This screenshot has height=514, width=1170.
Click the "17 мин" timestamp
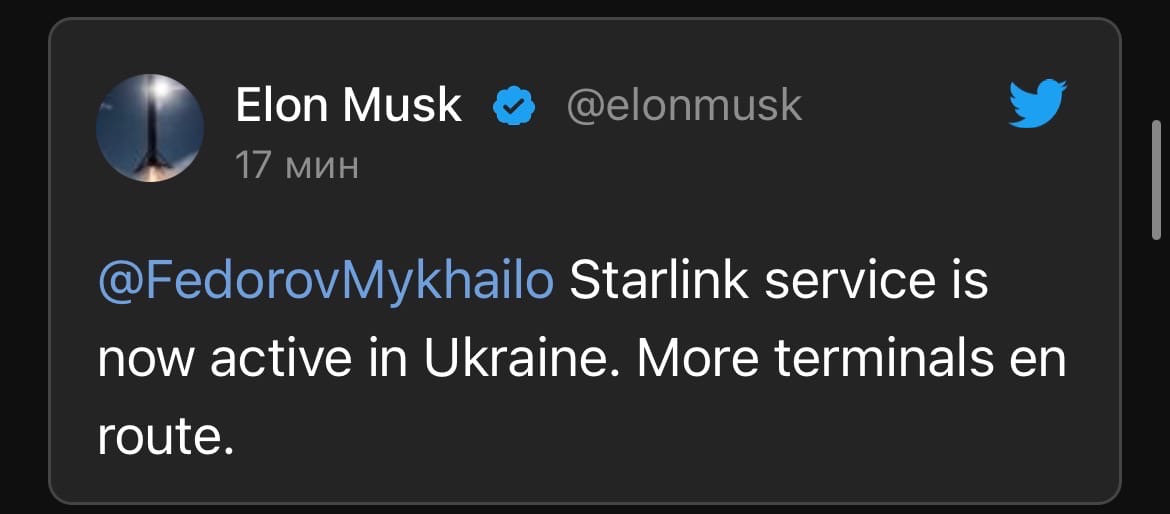(x=296, y=165)
